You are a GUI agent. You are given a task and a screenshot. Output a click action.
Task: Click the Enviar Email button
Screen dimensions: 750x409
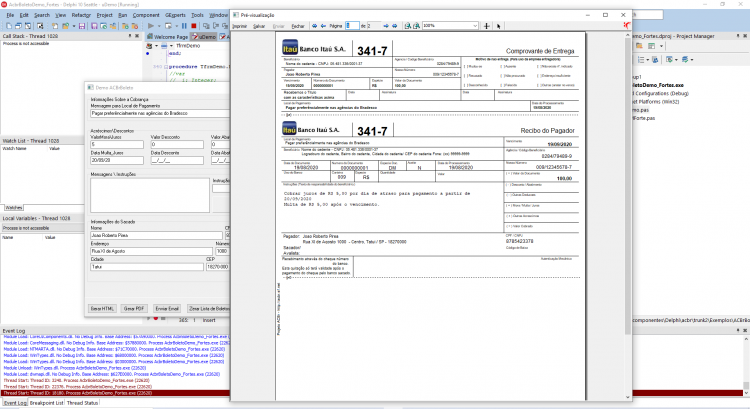(167, 309)
